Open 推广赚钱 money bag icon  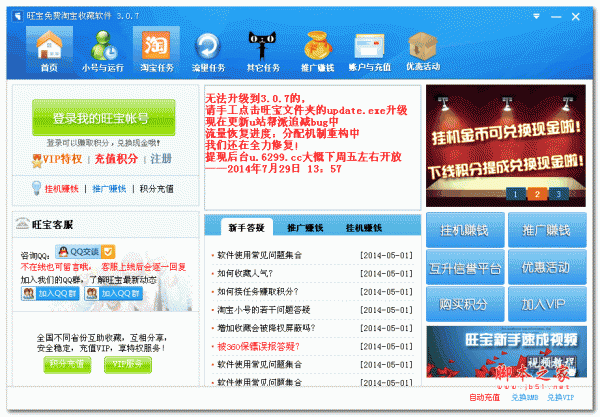click(317, 50)
